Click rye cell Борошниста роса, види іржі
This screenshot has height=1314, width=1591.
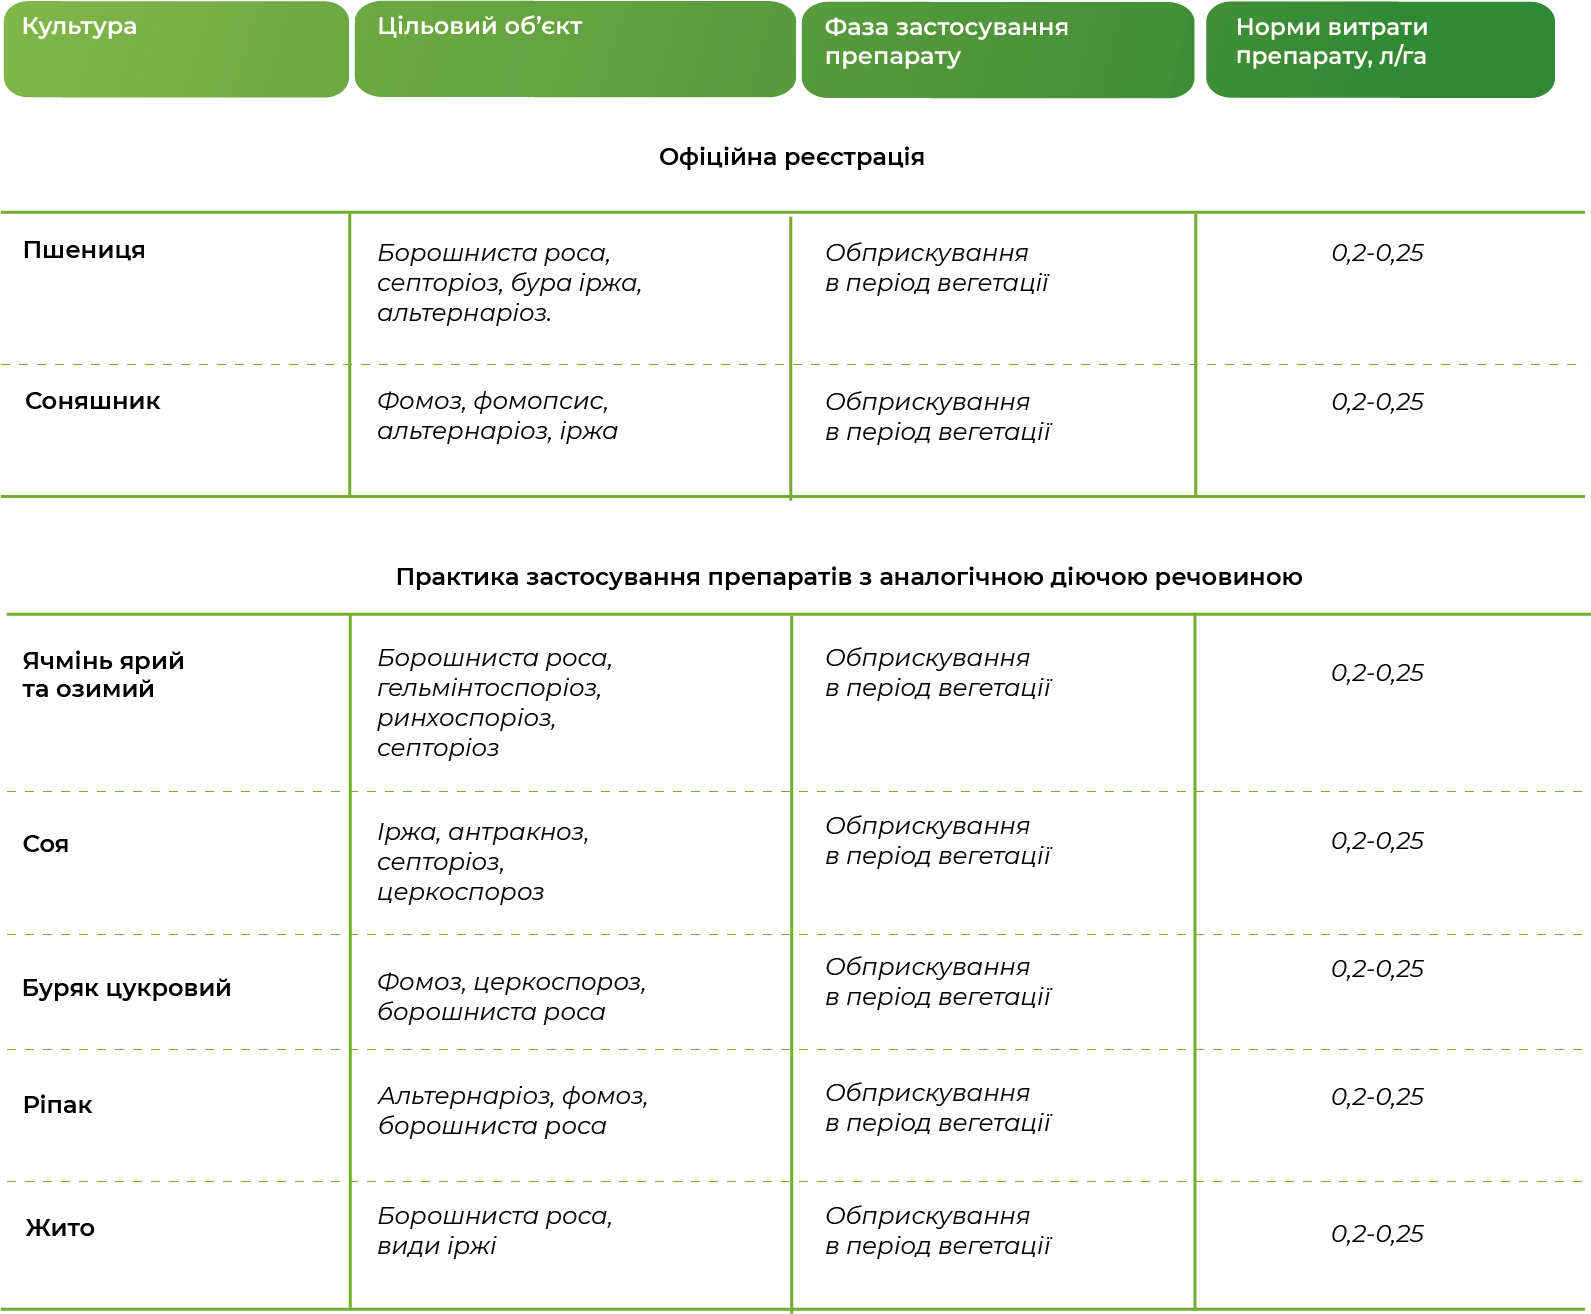(x=495, y=1231)
